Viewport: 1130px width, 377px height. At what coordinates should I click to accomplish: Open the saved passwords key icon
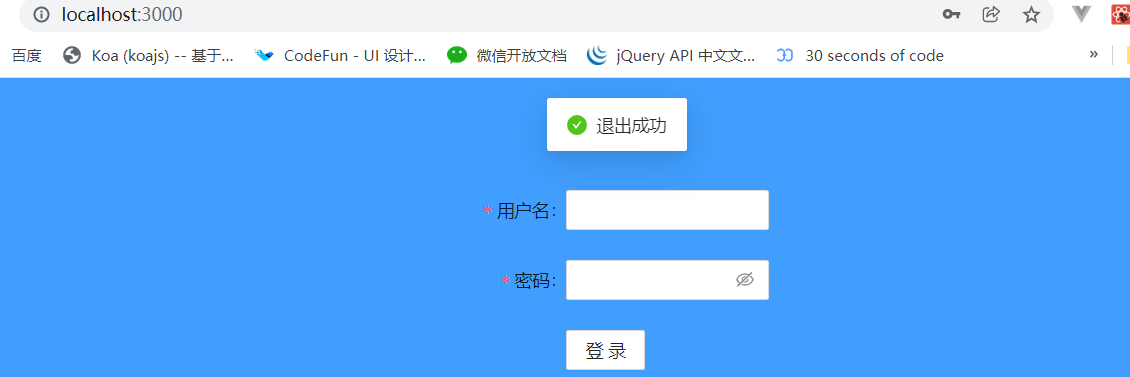pos(951,14)
